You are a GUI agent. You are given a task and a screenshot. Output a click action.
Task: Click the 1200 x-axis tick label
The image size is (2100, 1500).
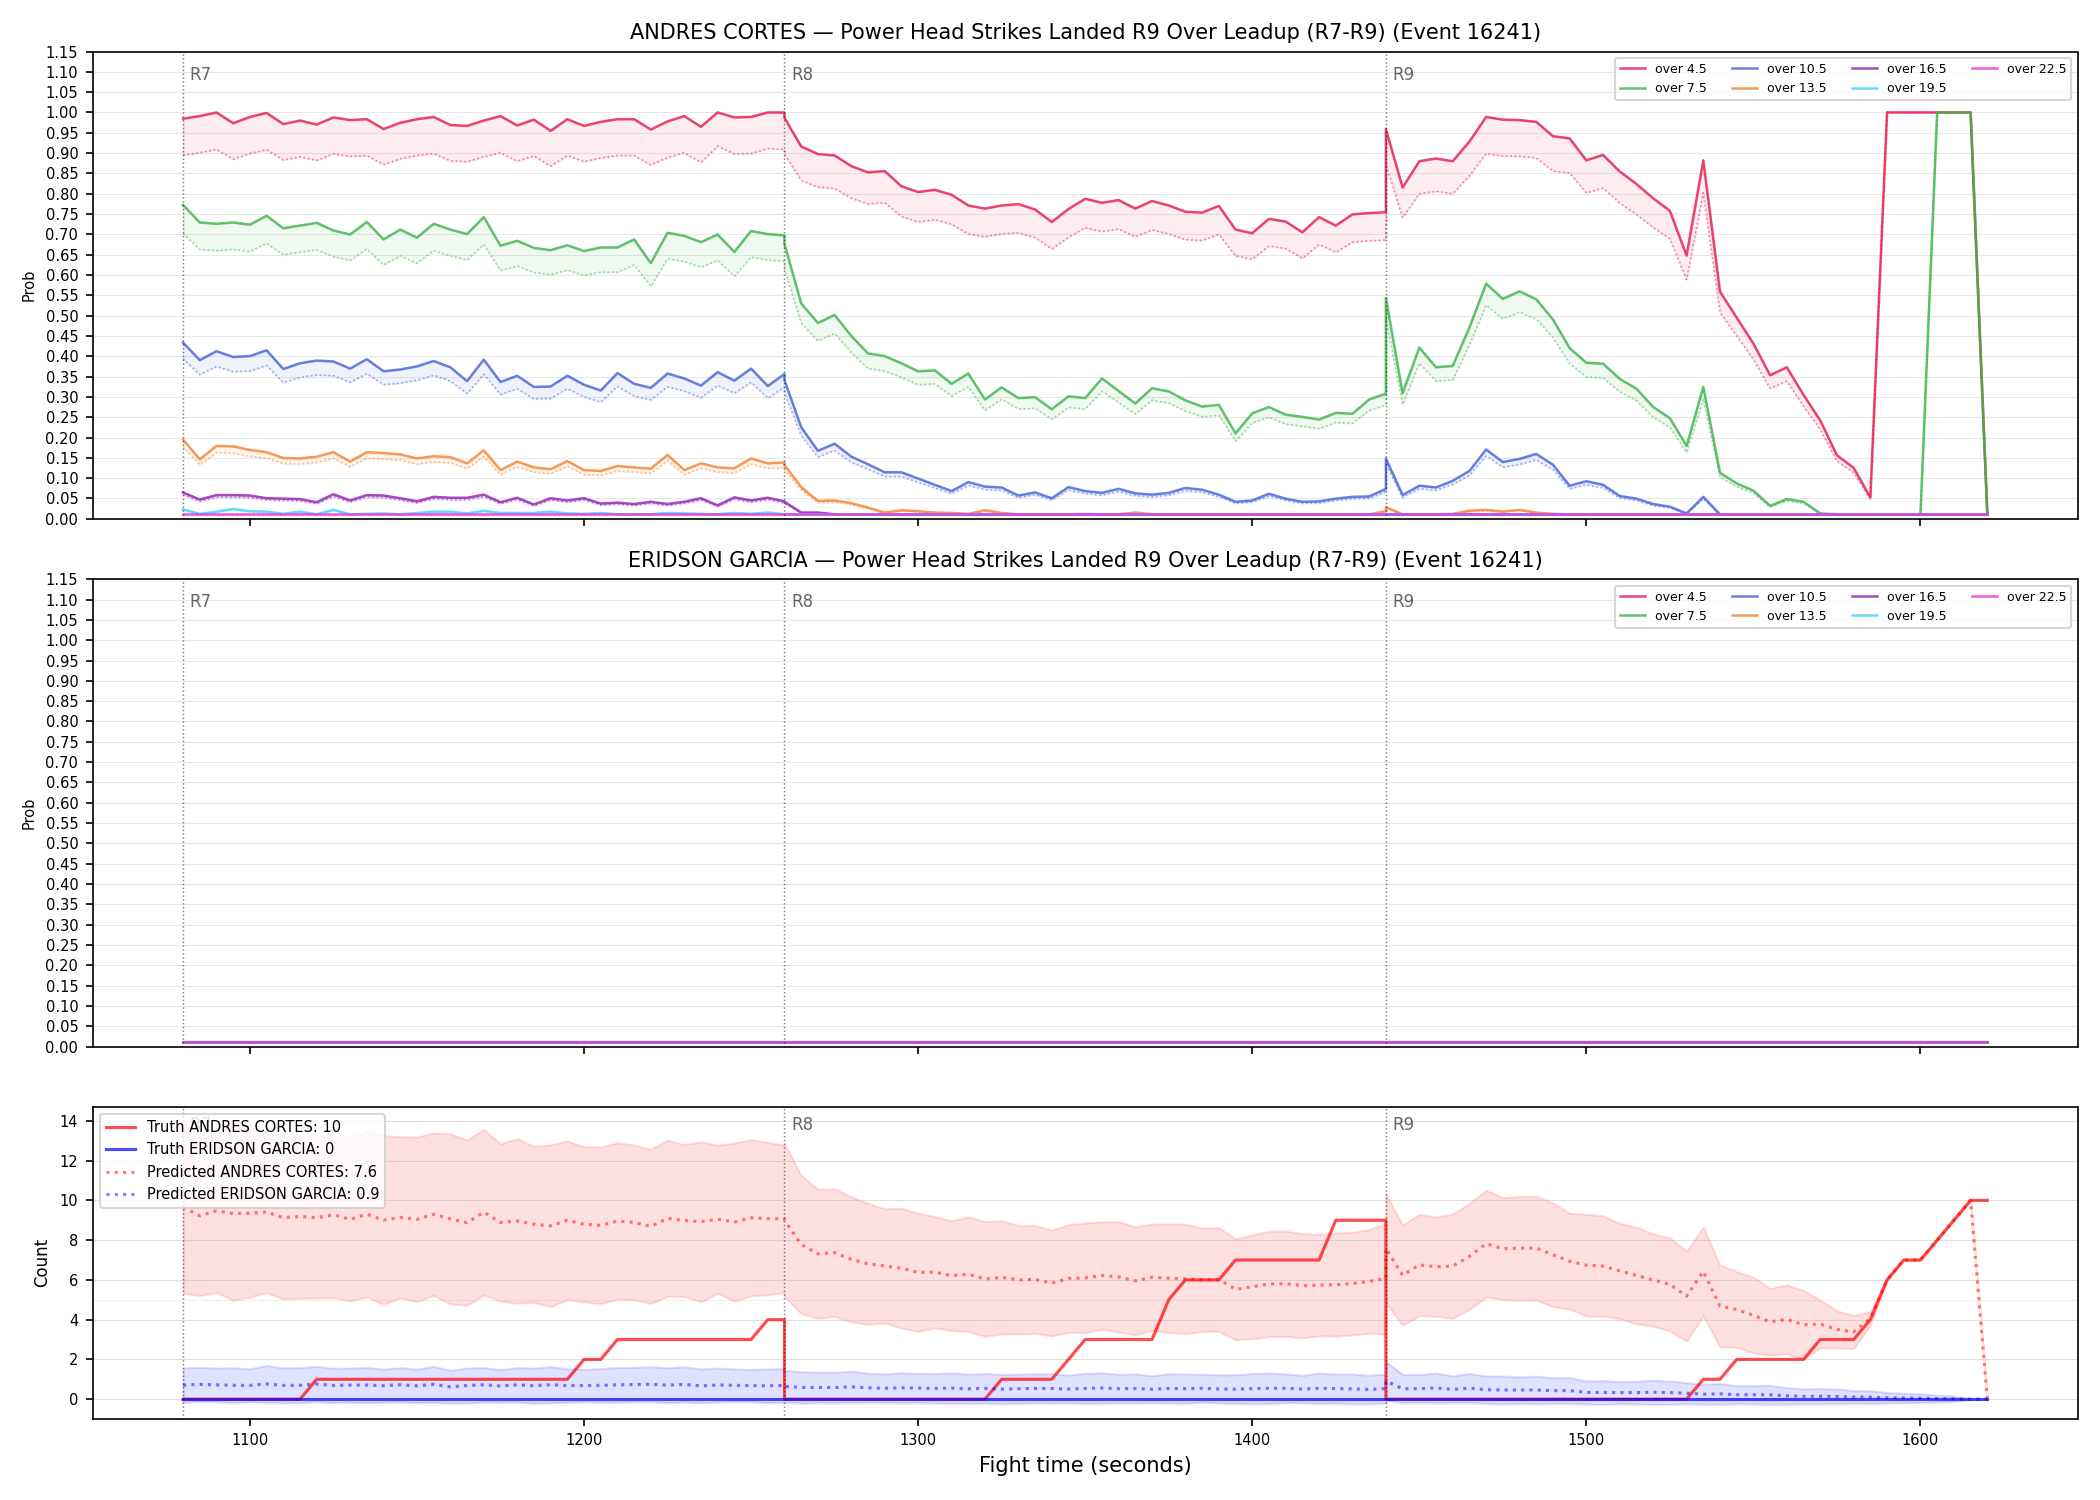584,1440
